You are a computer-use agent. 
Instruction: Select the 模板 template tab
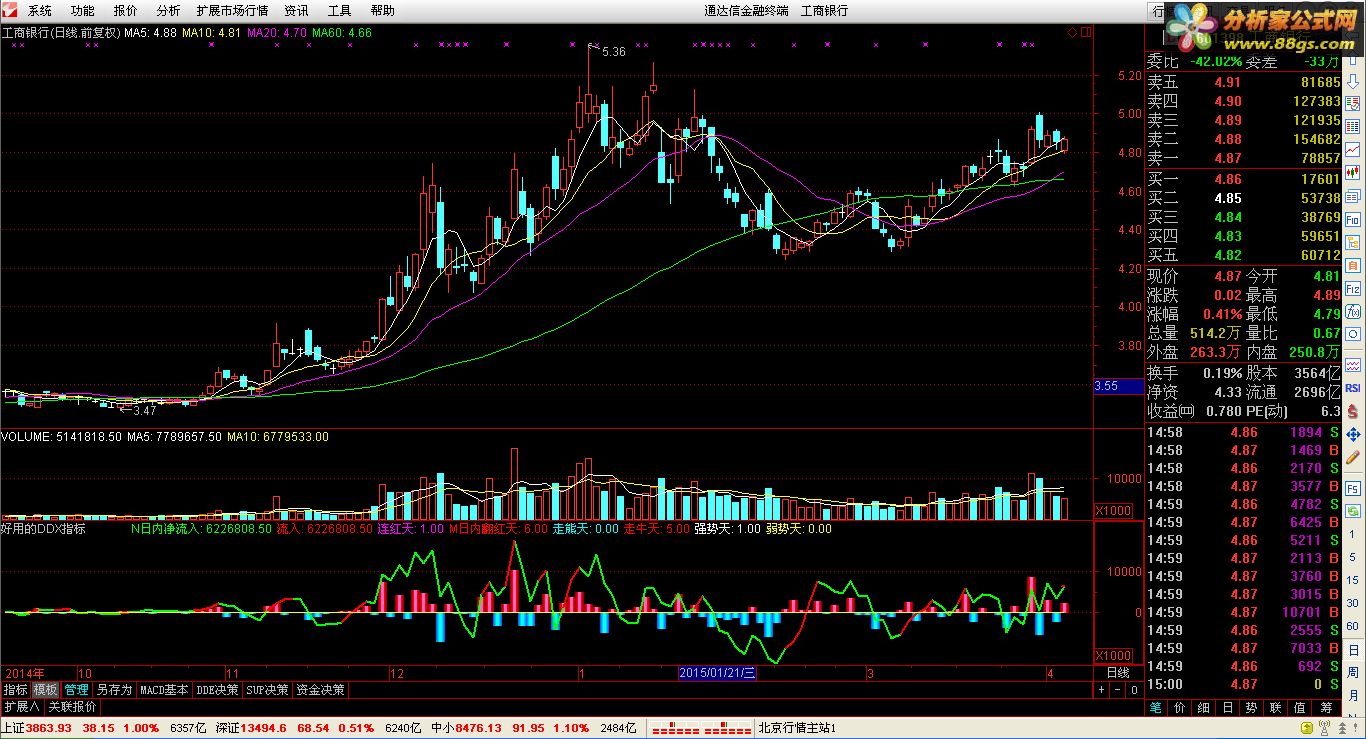pos(45,690)
